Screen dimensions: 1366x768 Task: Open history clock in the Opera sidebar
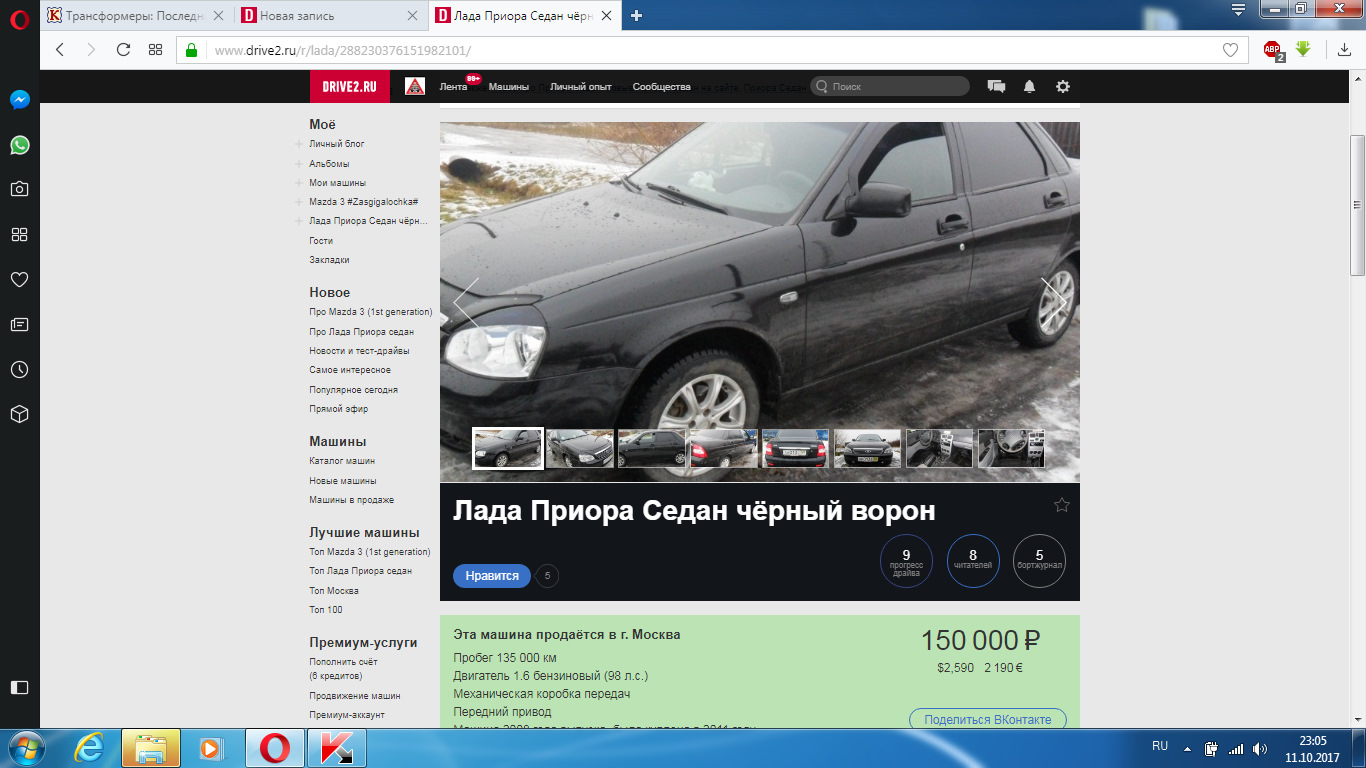tap(19, 369)
